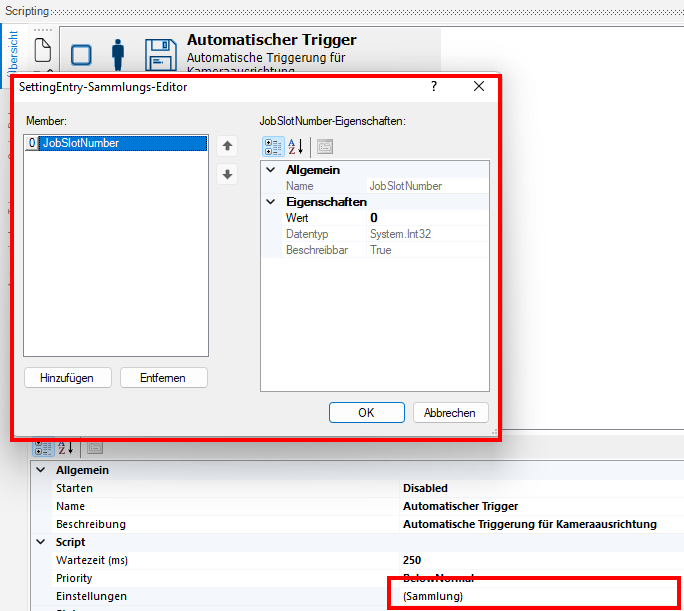
Task: Click the move member up arrow
Action: (228, 145)
